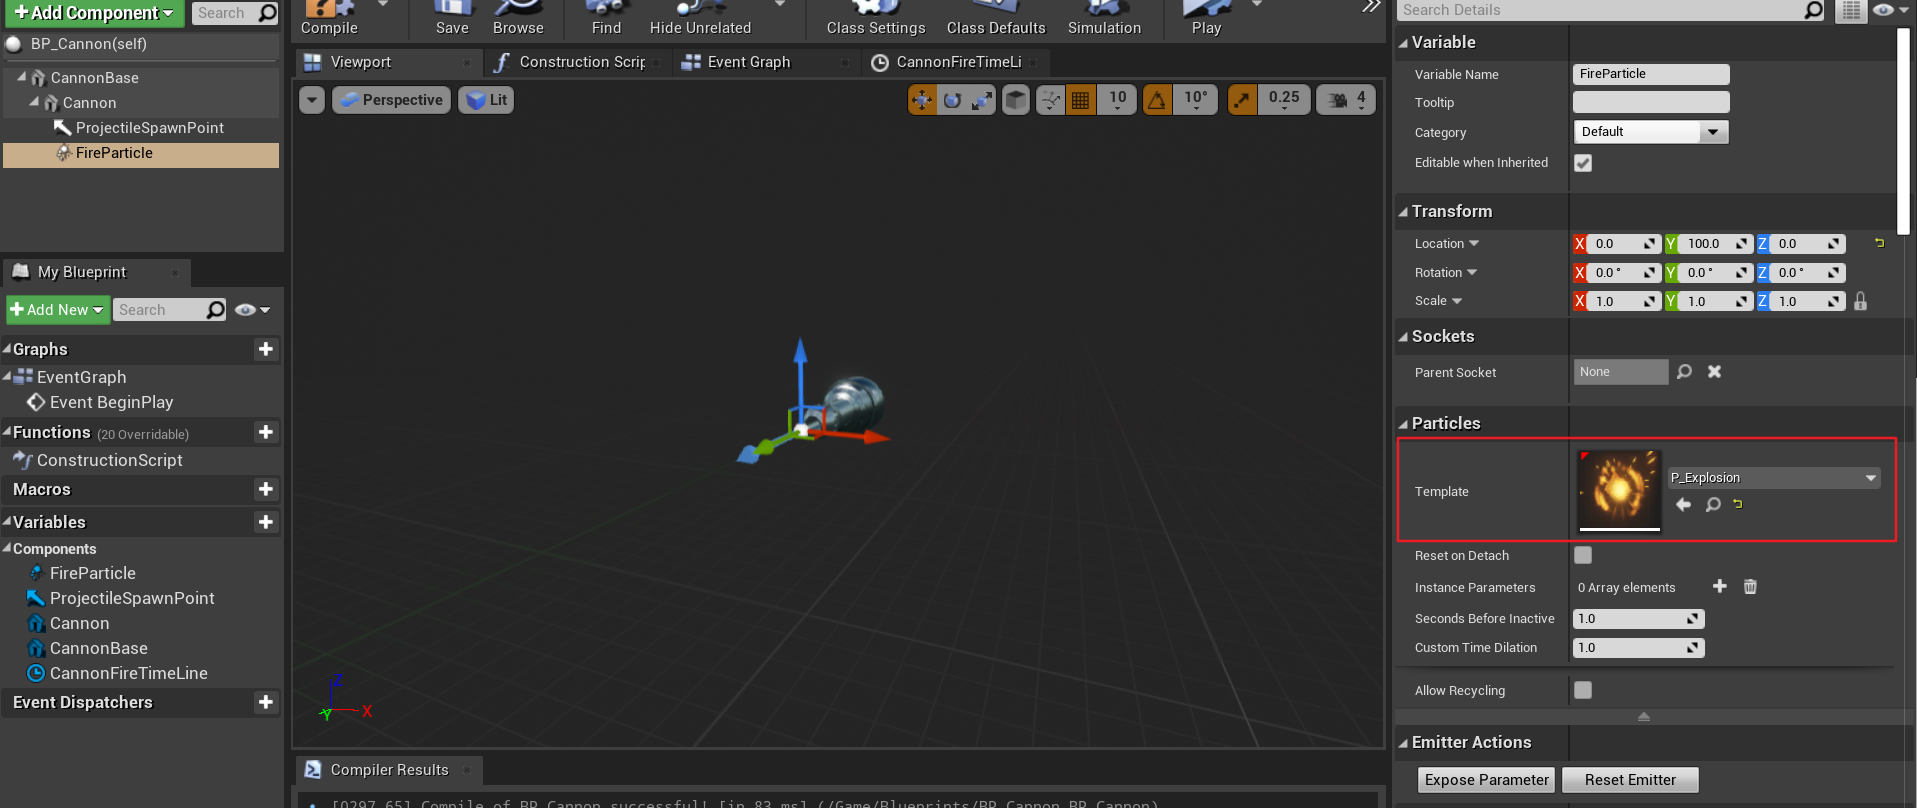
Task: Play the blueprint in editor
Action: (x=1206, y=19)
